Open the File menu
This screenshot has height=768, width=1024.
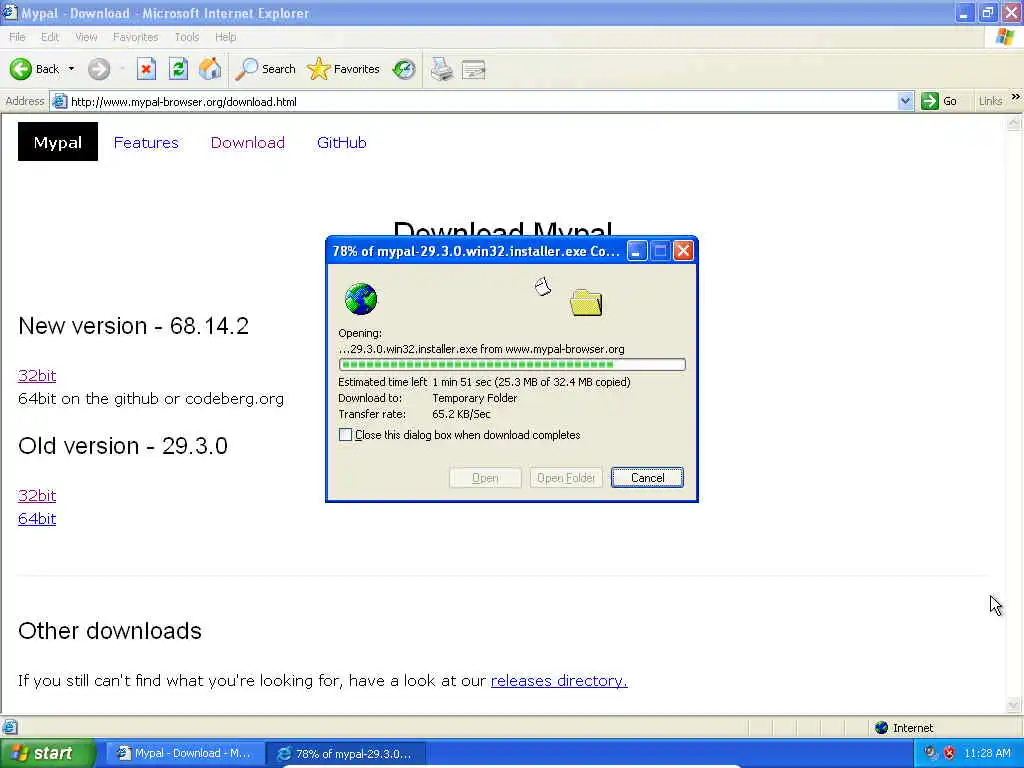pos(17,37)
